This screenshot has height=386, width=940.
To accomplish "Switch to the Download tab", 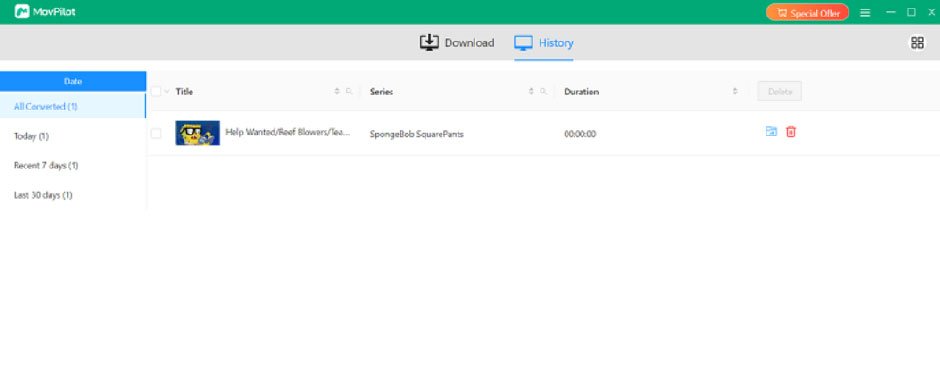I will 457,43.
